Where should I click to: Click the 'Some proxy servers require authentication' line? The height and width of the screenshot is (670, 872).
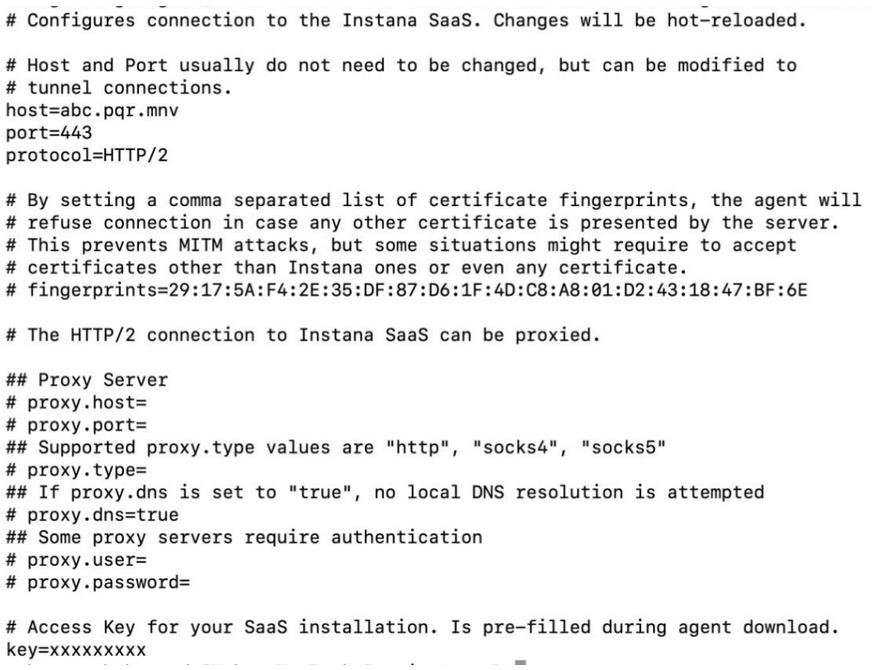tap(244, 538)
